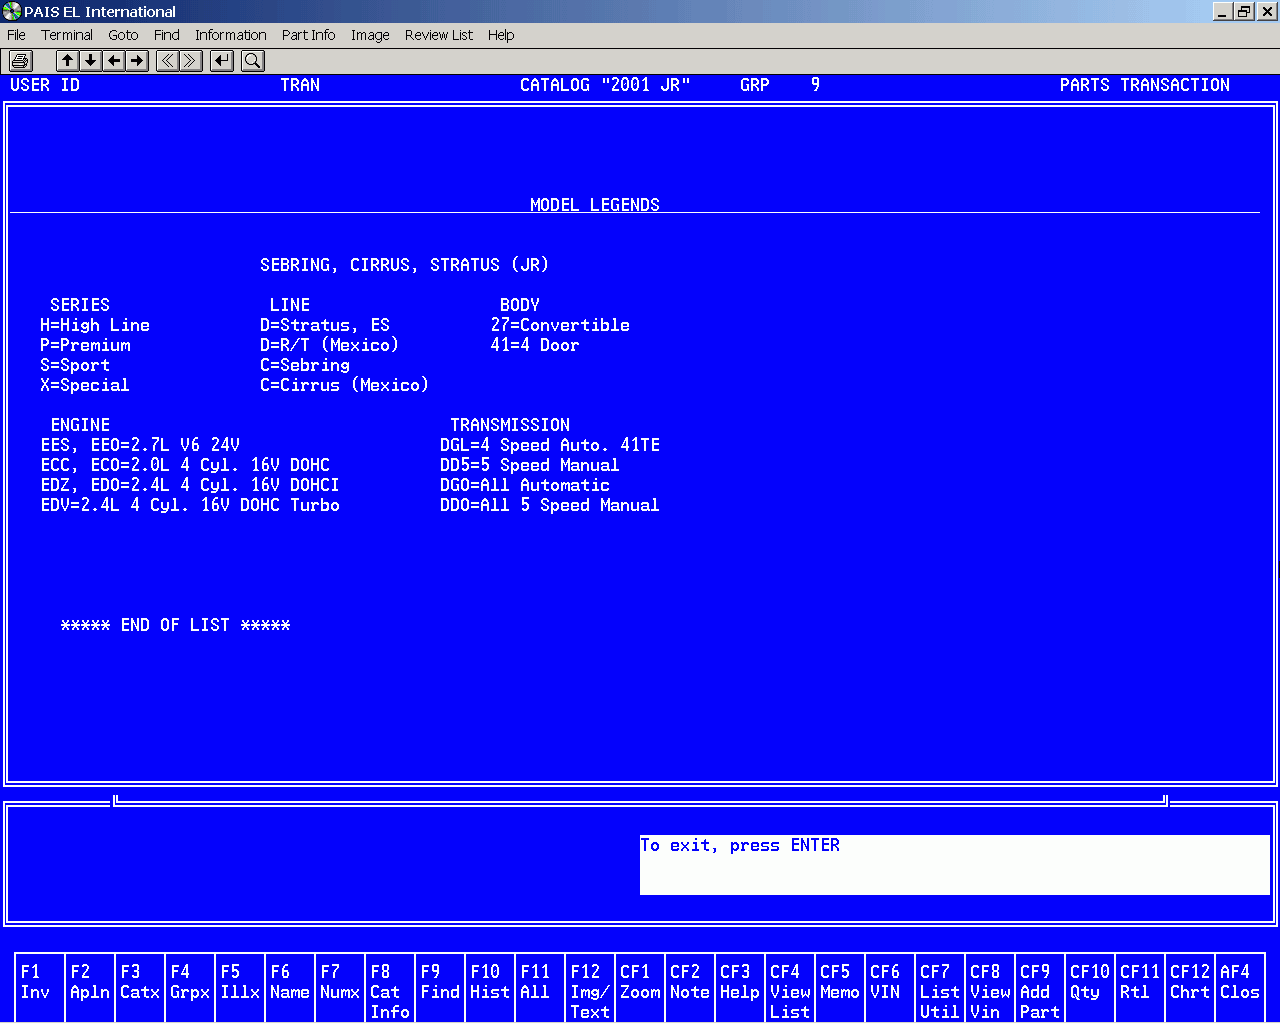The height and width of the screenshot is (1024, 1280).
Task: Select the CF7 List Util function key
Action: click(940, 988)
